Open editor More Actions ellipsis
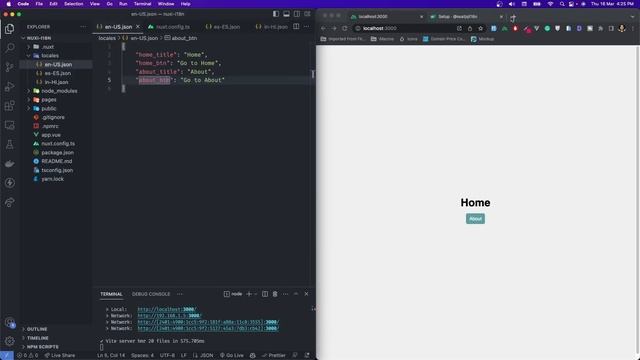Viewport: 640px width, 360px height. tap(307, 27)
